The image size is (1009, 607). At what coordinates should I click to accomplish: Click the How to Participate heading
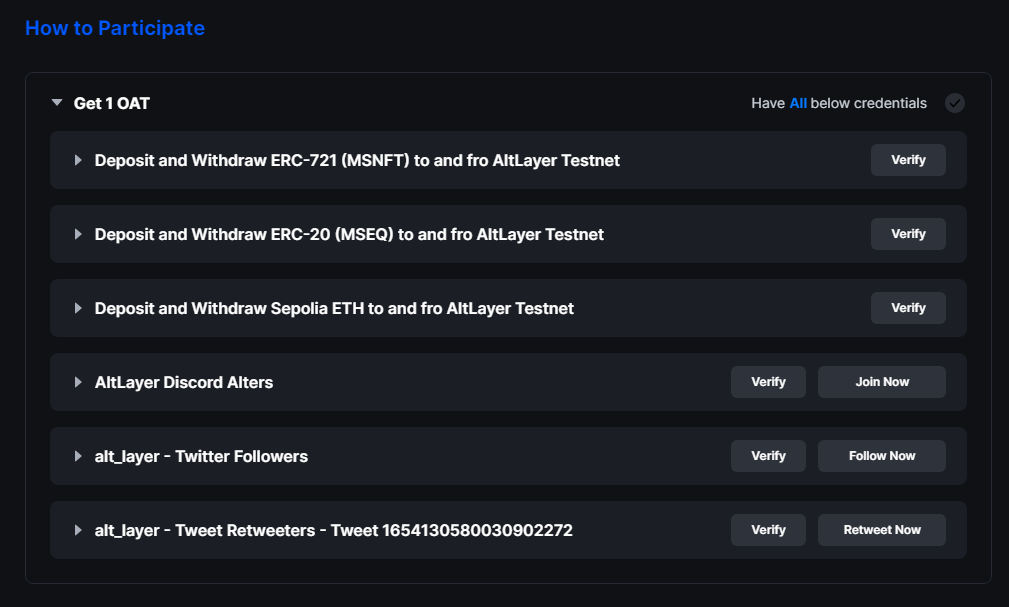coord(115,28)
